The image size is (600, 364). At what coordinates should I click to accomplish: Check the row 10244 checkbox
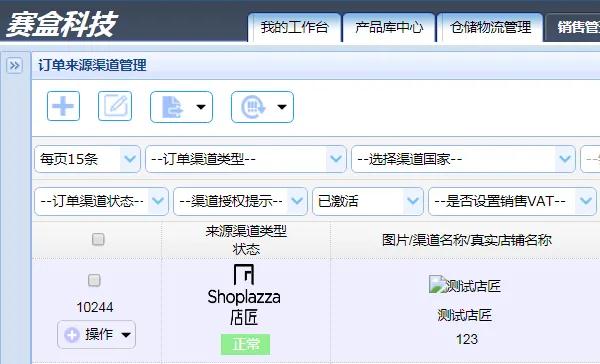coord(94,280)
